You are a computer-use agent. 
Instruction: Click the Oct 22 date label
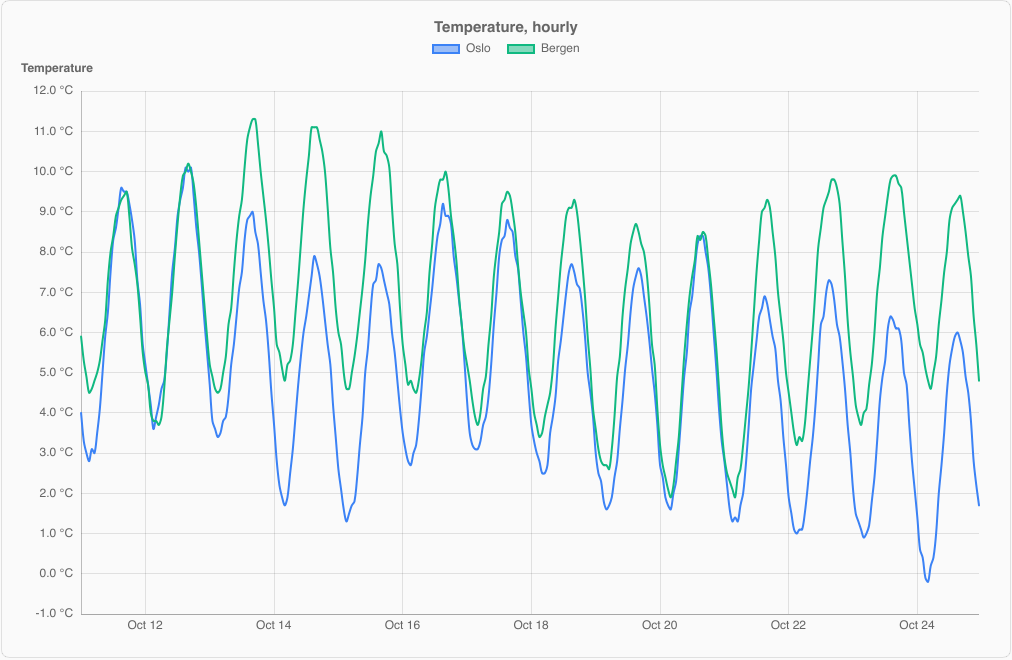[788, 625]
